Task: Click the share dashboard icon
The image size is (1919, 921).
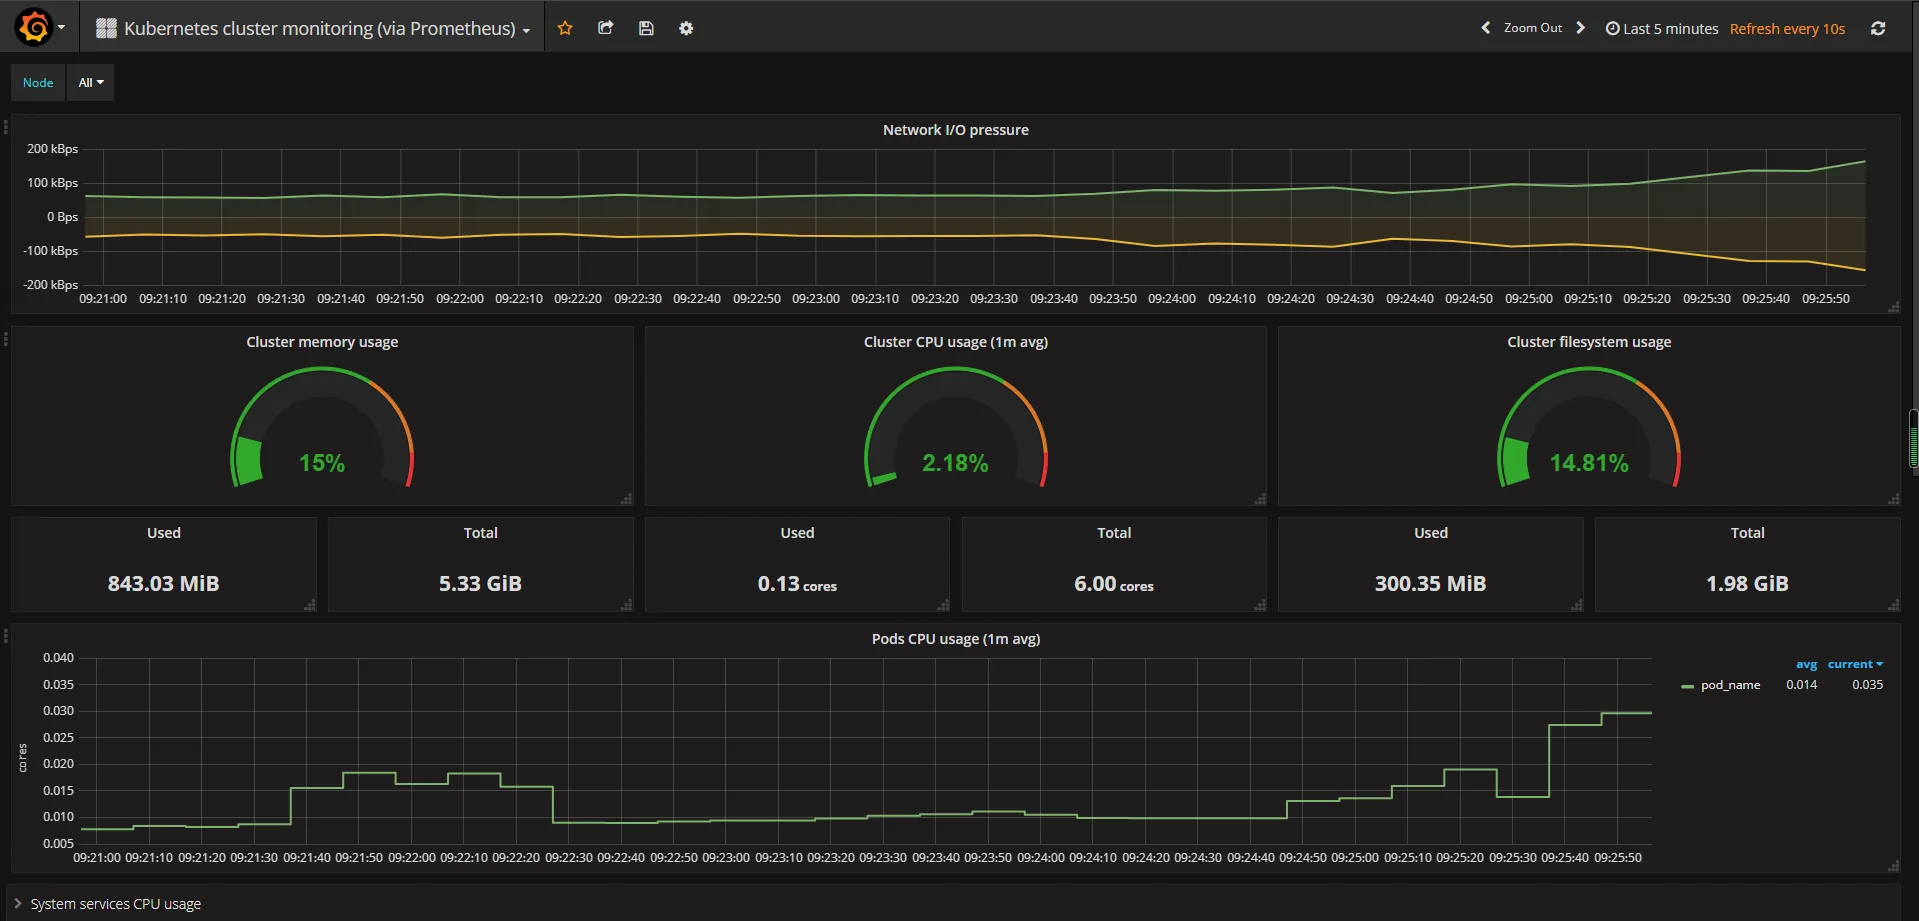Action: (x=605, y=28)
